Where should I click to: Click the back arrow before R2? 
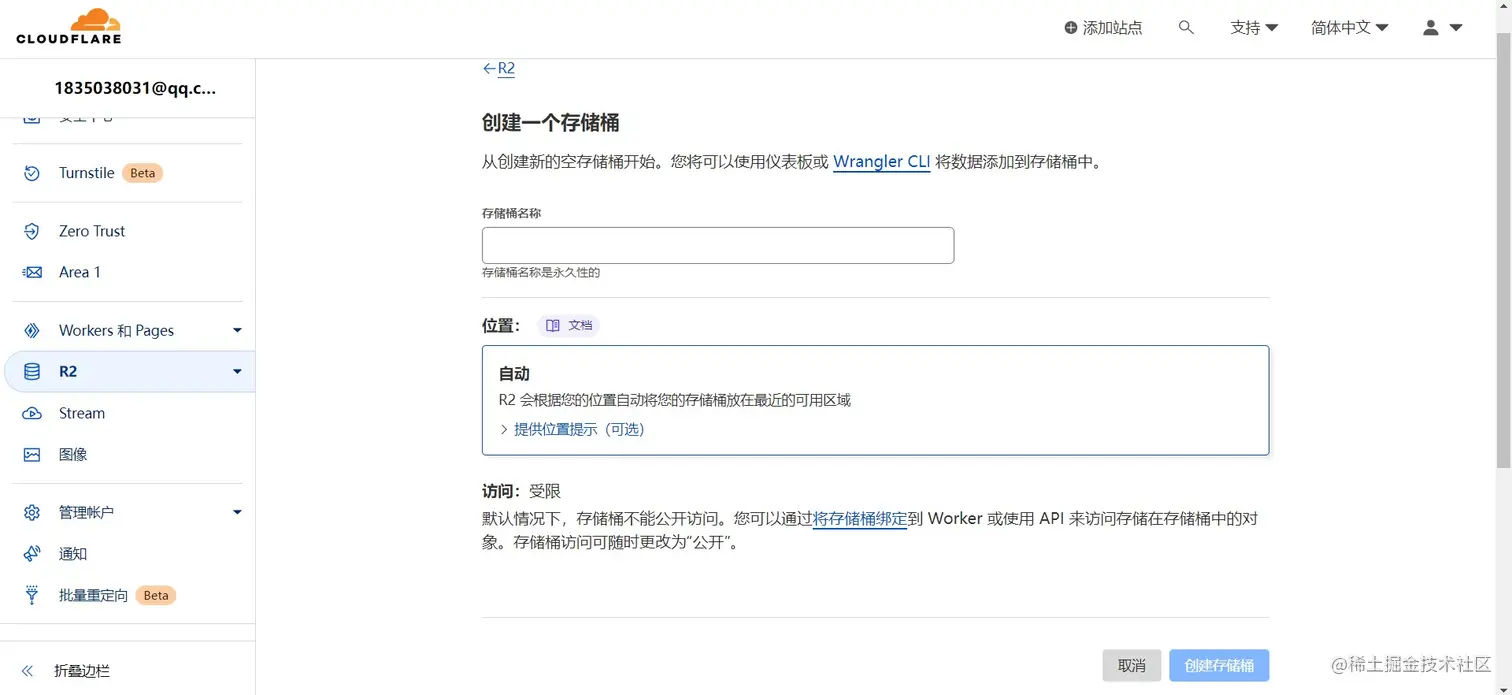(489, 68)
